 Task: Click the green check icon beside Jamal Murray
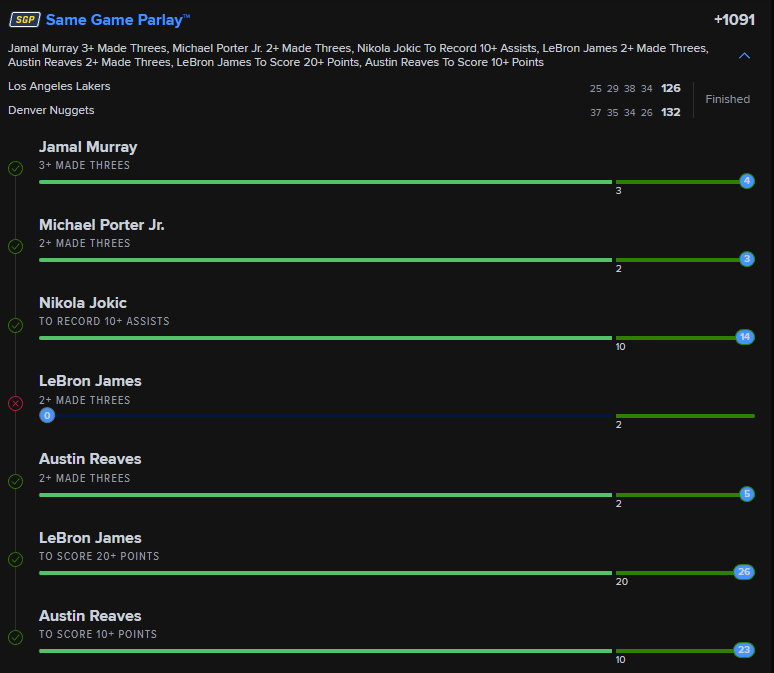pos(15,168)
